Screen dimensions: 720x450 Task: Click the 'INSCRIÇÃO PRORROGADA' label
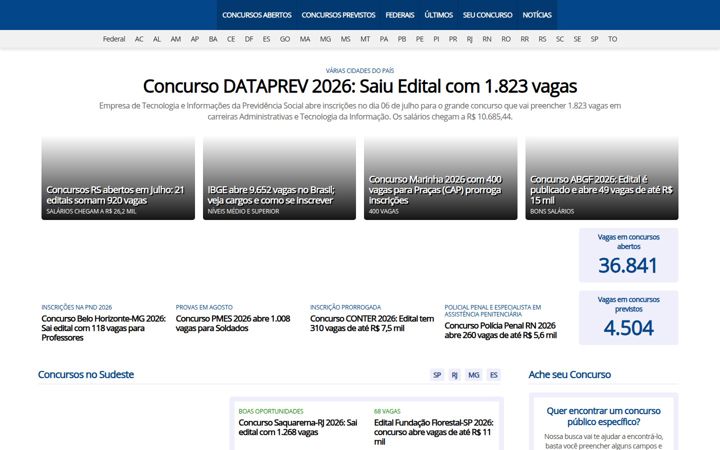tap(345, 307)
